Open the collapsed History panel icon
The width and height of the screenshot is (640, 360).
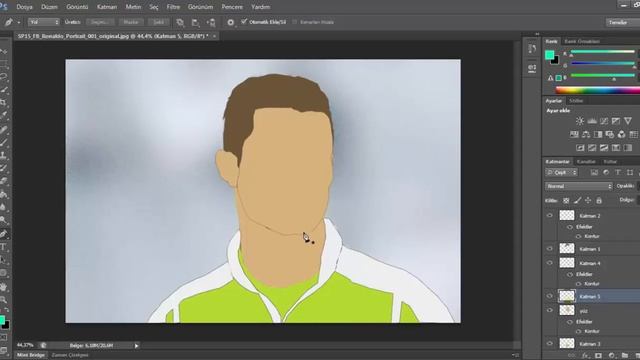click(x=532, y=49)
